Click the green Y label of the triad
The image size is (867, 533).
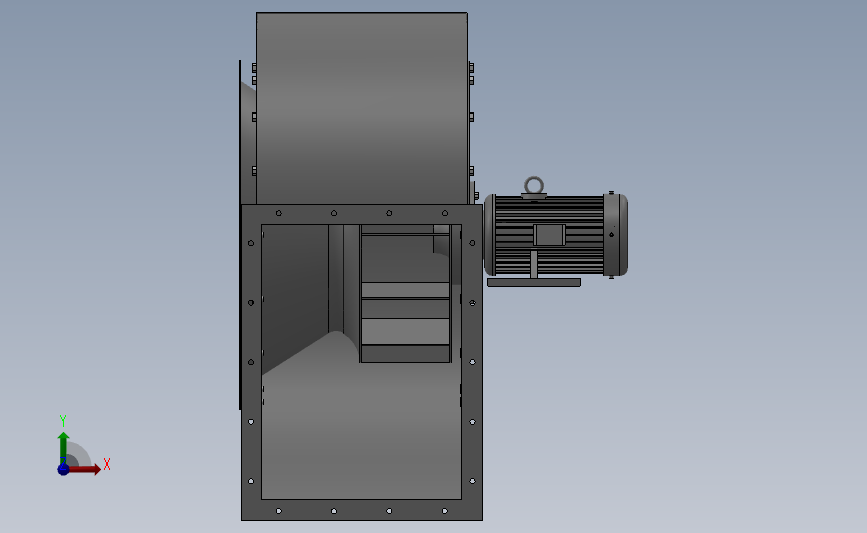click(x=63, y=421)
